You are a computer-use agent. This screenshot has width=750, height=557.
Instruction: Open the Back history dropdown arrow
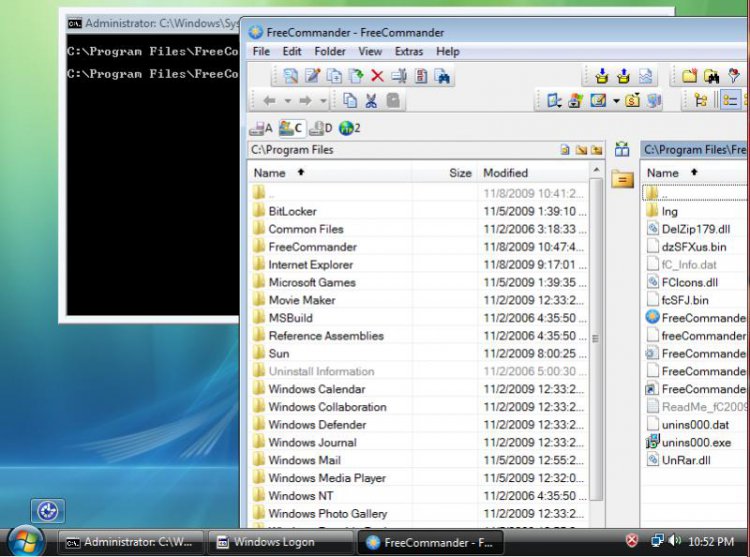pyautogui.click(x=287, y=101)
